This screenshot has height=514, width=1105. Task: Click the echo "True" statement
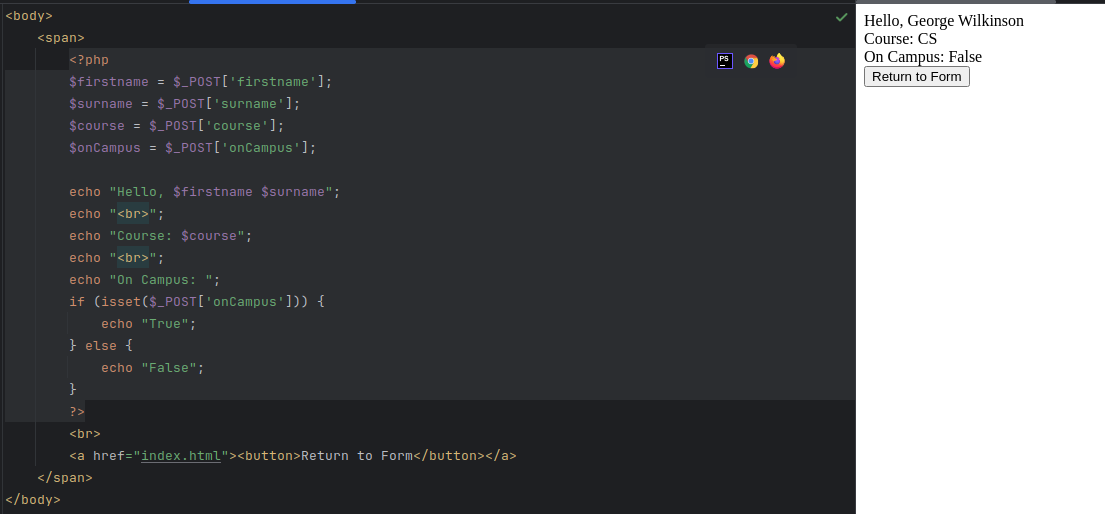point(148,324)
